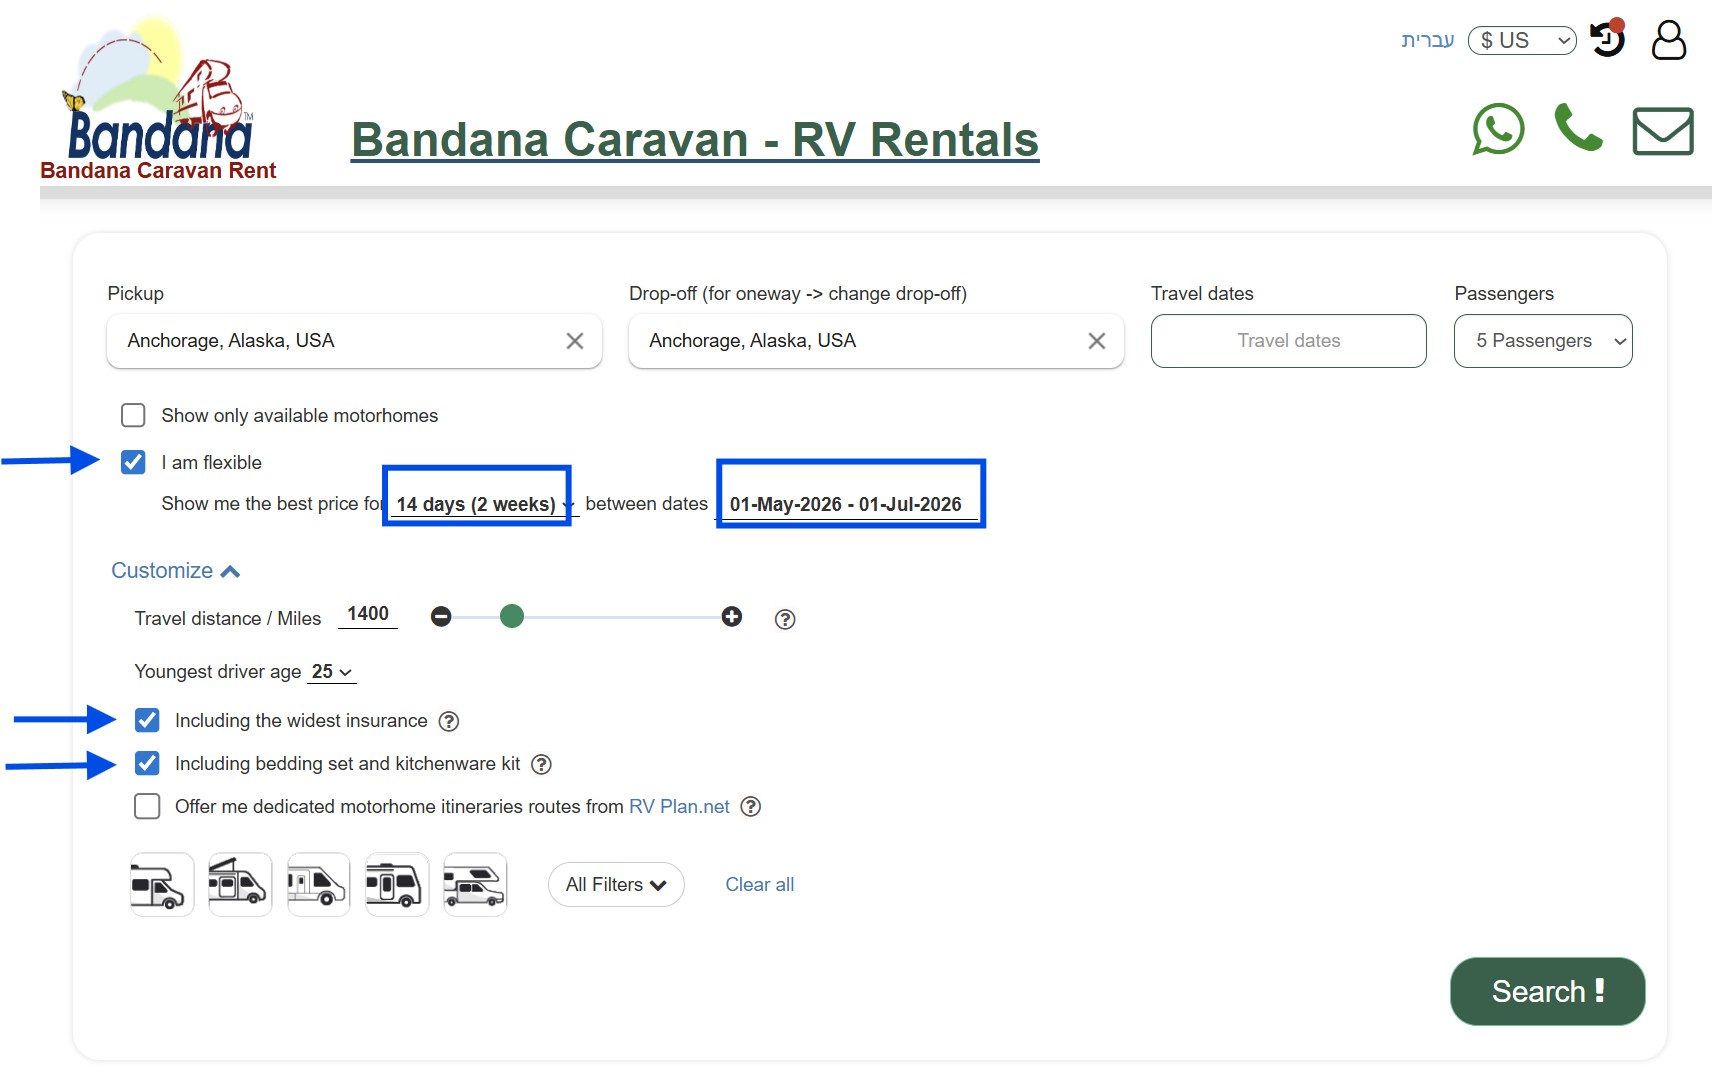The image size is (1712, 1084).
Task: Open the $ US currency selector
Action: 1521,40
